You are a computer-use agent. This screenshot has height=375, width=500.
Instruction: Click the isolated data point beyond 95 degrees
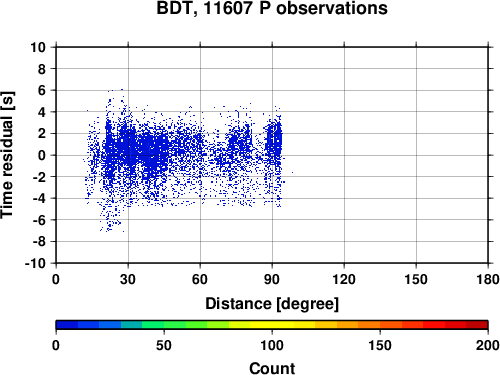tap(292, 172)
